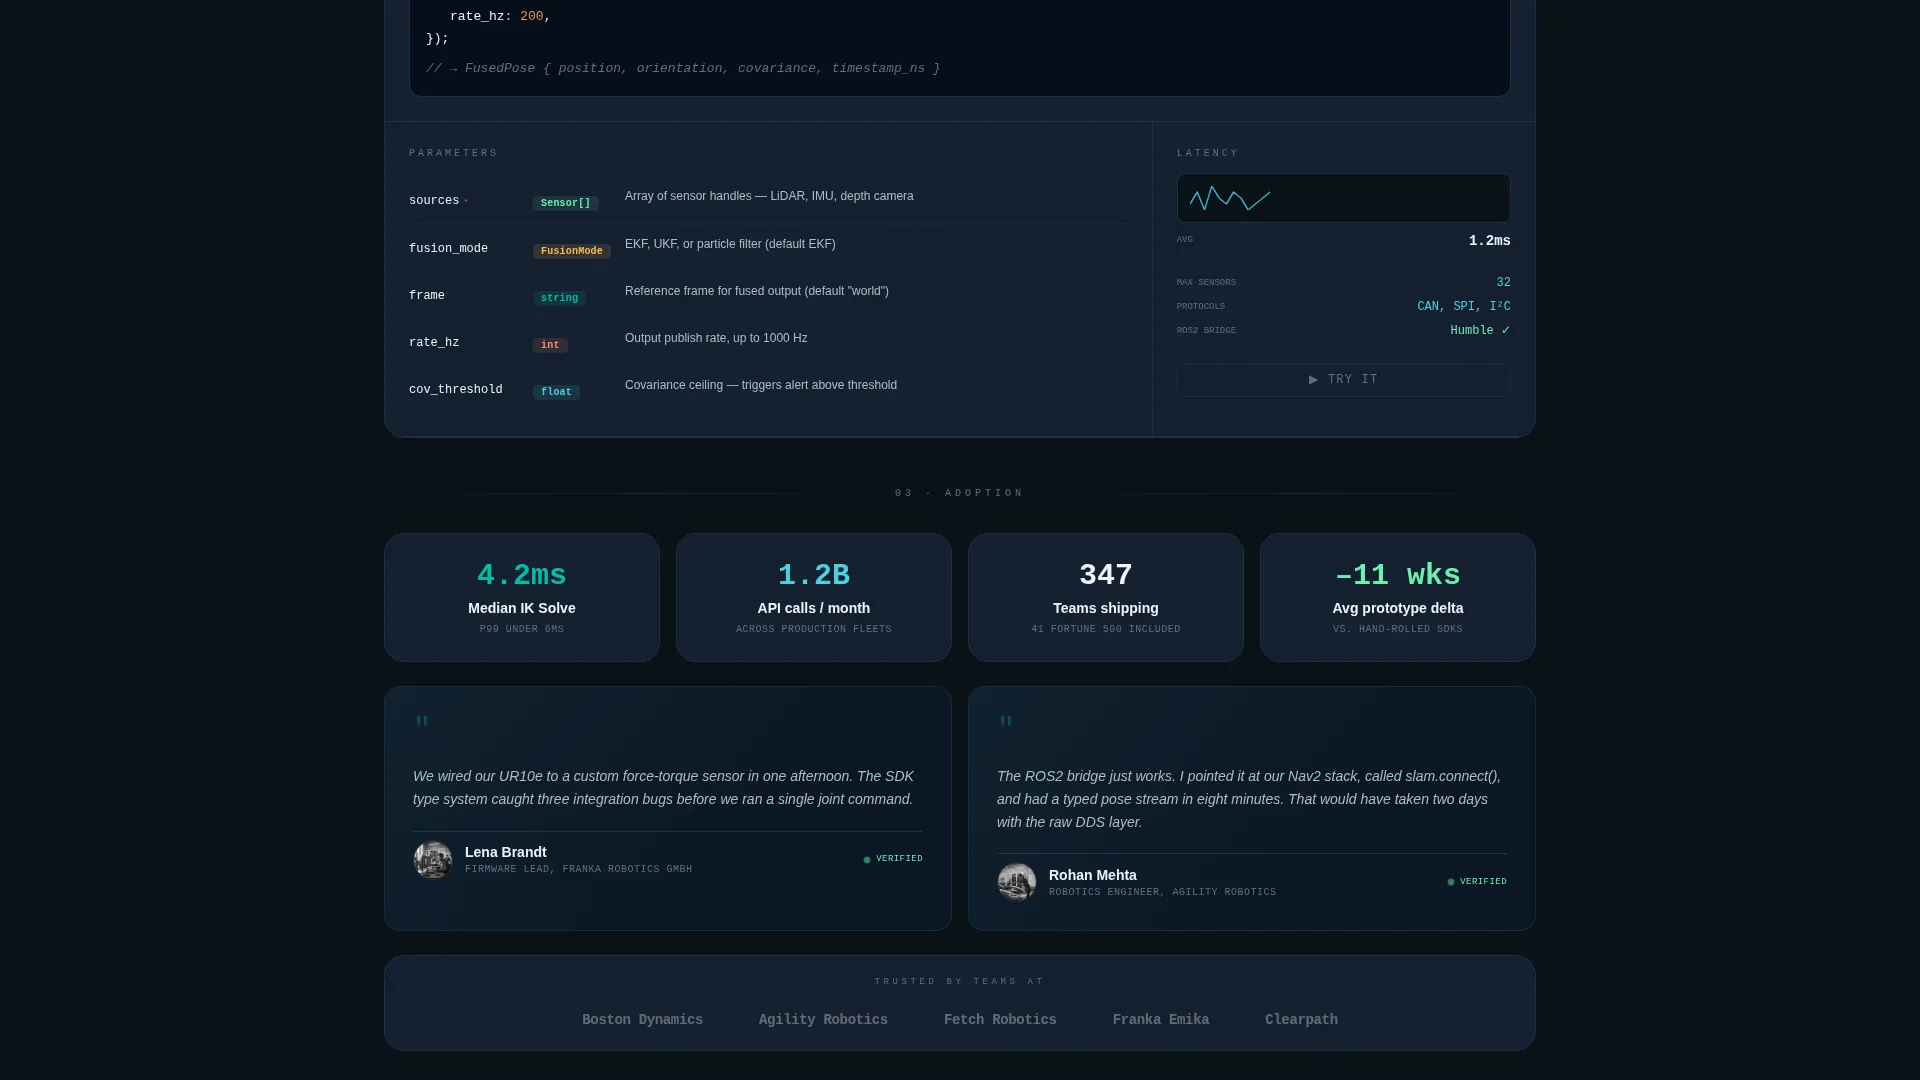Click the 1.2ms average latency value
The width and height of the screenshot is (1920, 1080).
click(1489, 241)
